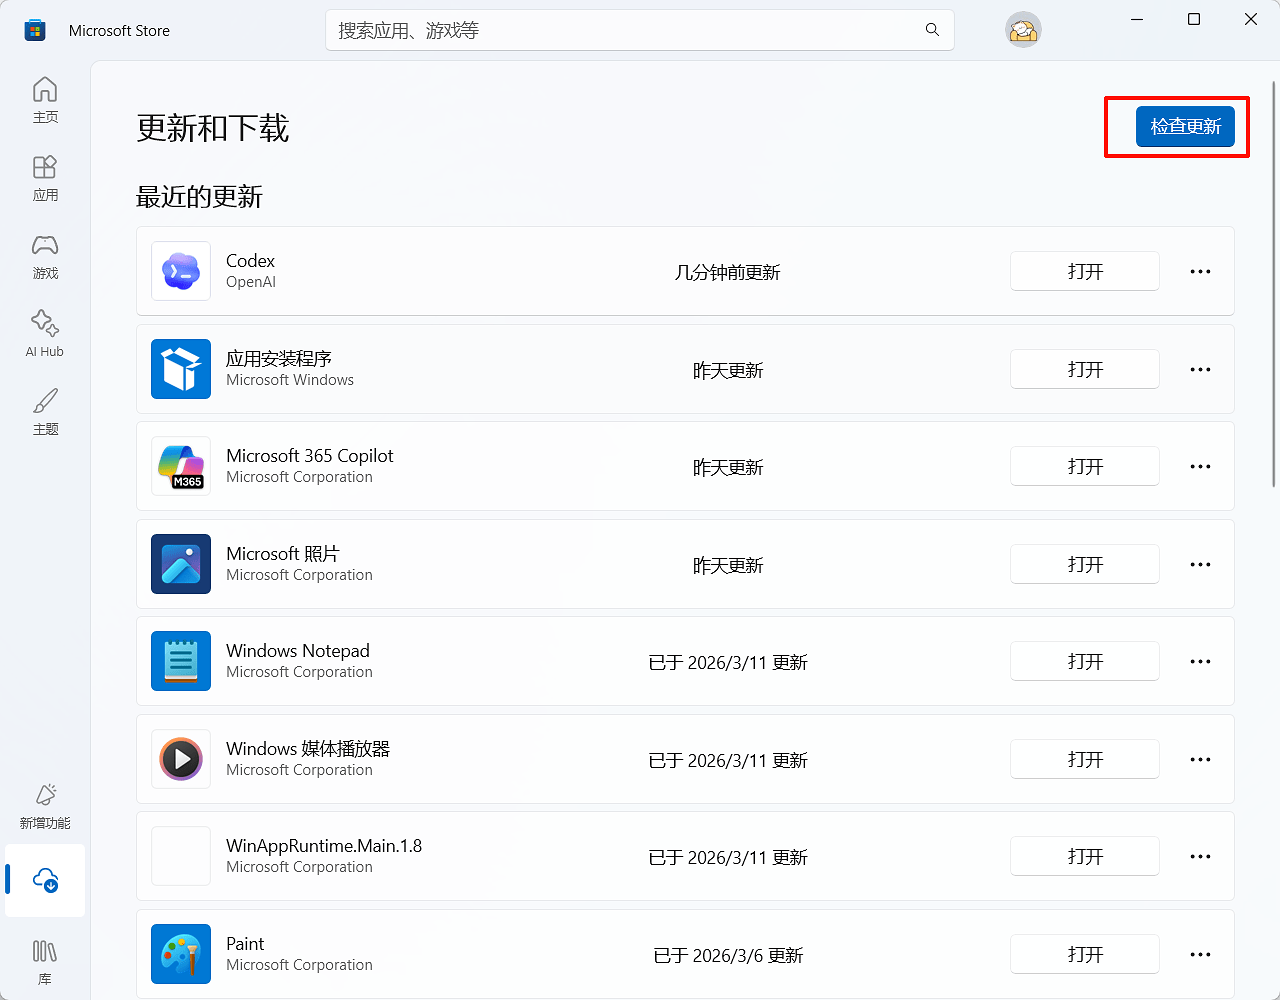The image size is (1280, 1000).
Task: Click 打开 button for Microsoft 照片
Action: [x=1085, y=564]
